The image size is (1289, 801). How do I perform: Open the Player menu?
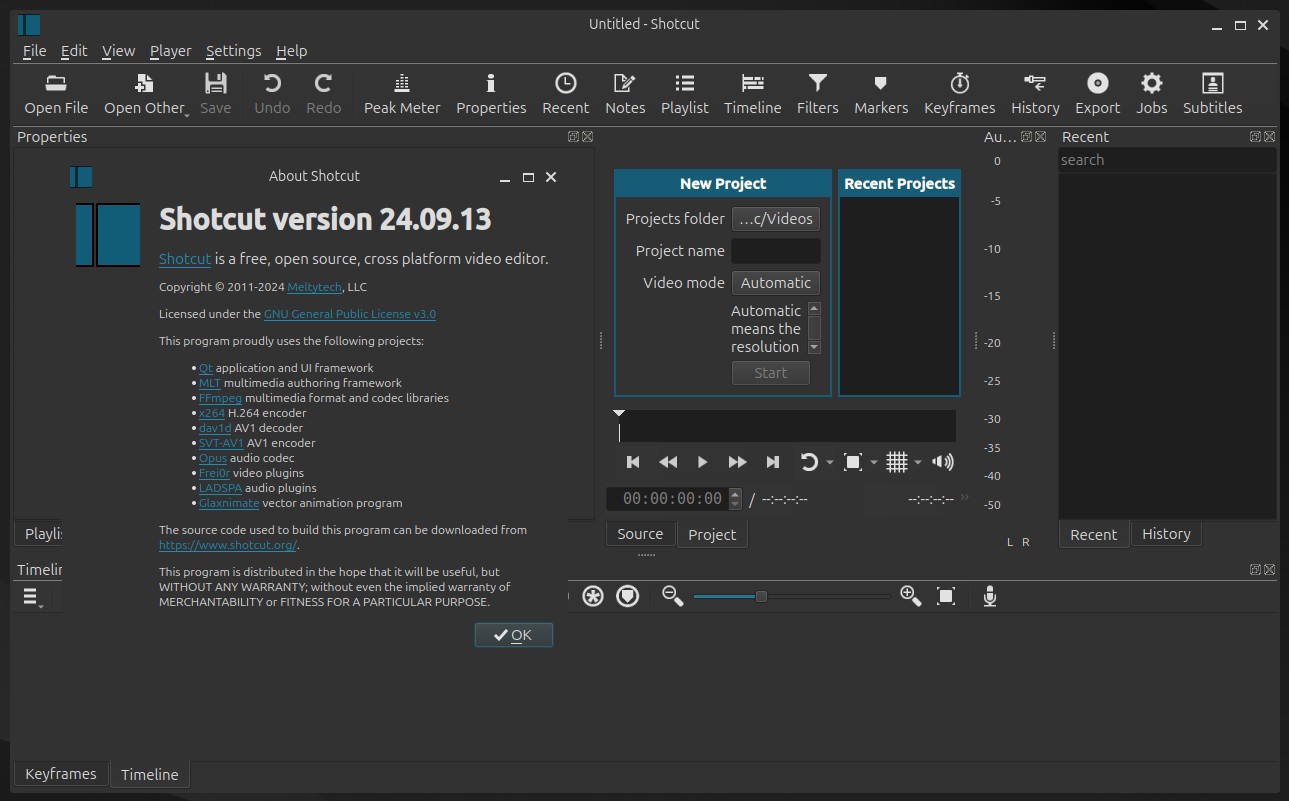(x=170, y=51)
